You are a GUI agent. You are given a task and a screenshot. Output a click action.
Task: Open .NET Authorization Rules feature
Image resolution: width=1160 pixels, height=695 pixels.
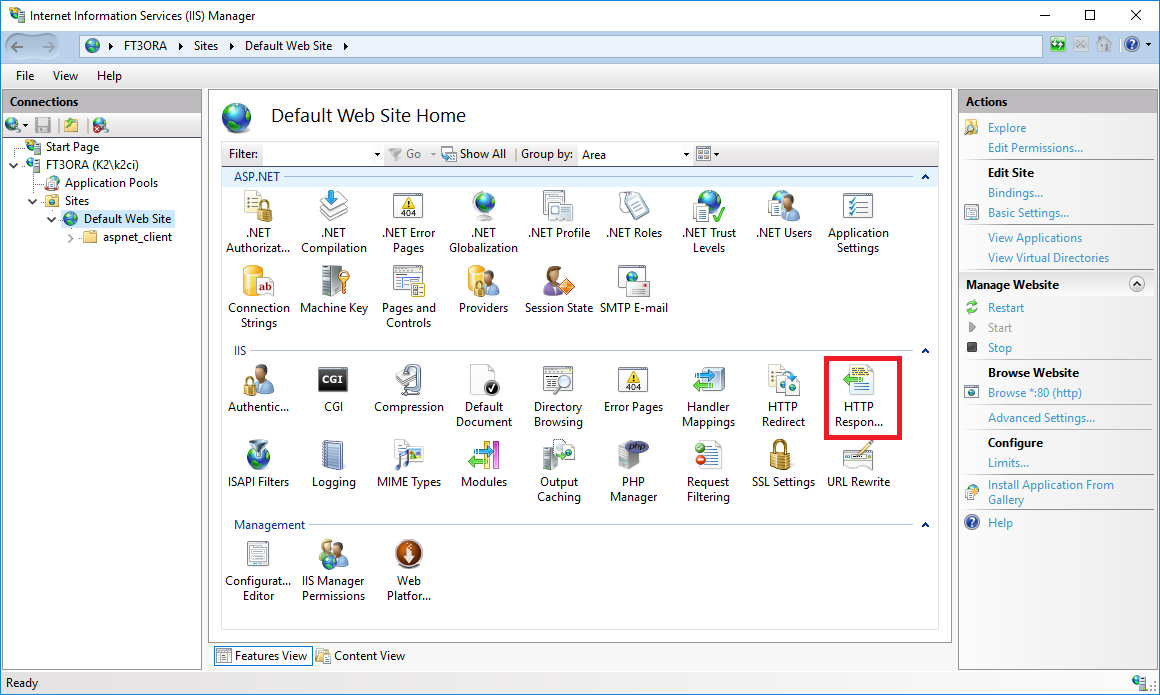(x=258, y=221)
